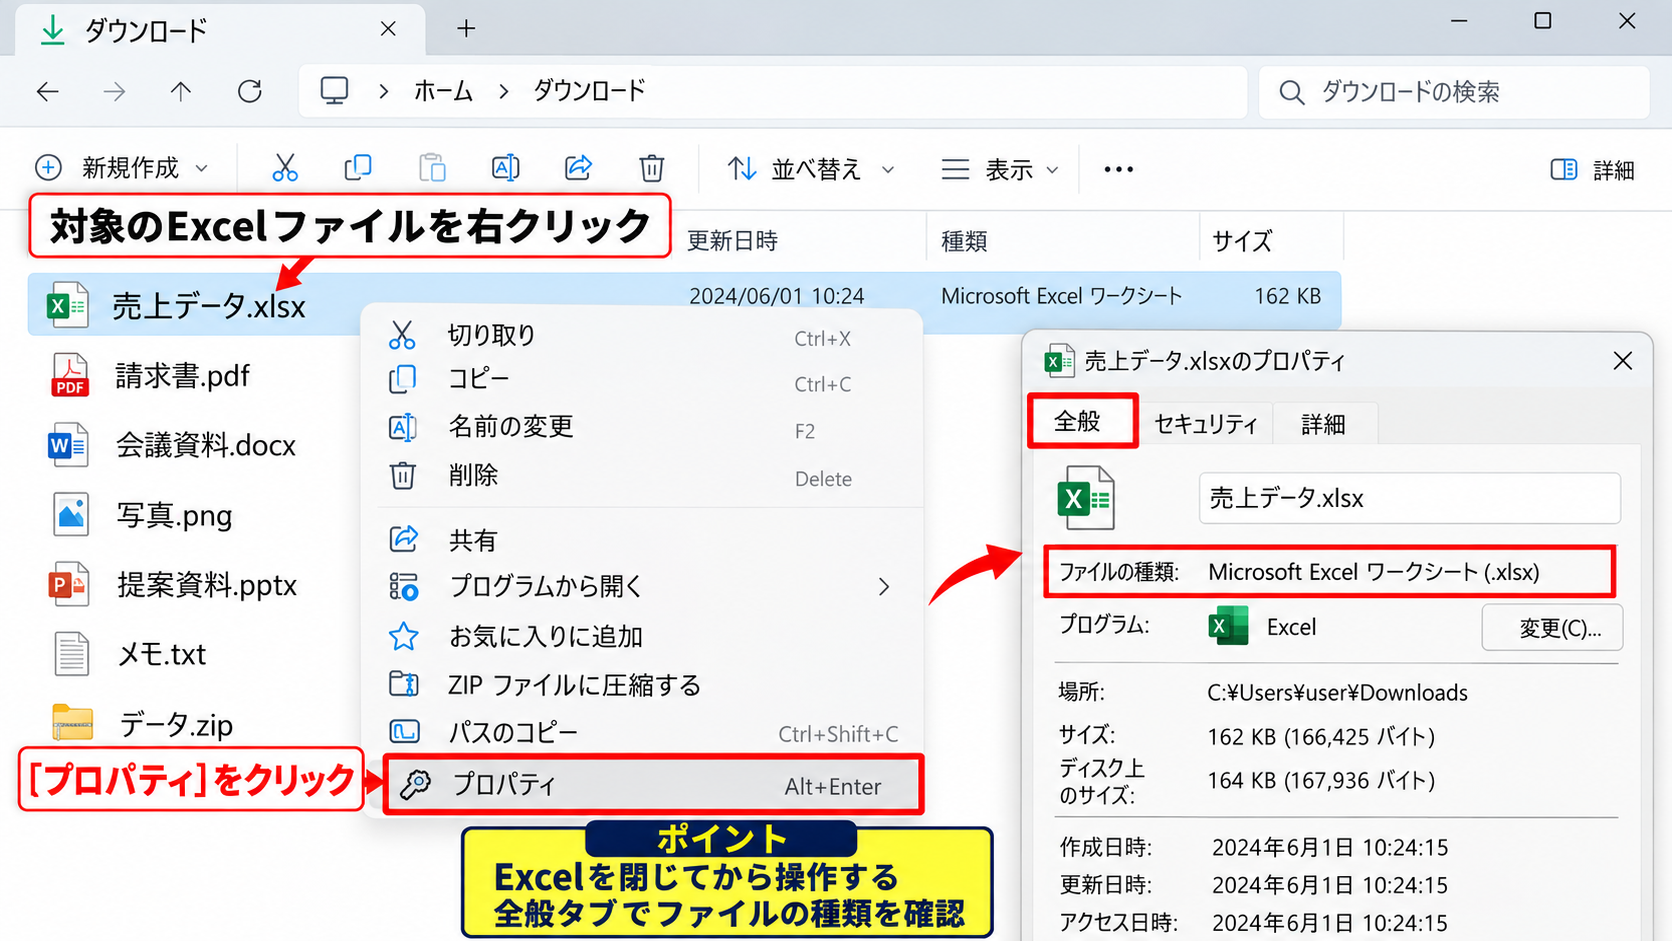
Task: Click the ダウンロードの検索 search box
Action: [1454, 92]
